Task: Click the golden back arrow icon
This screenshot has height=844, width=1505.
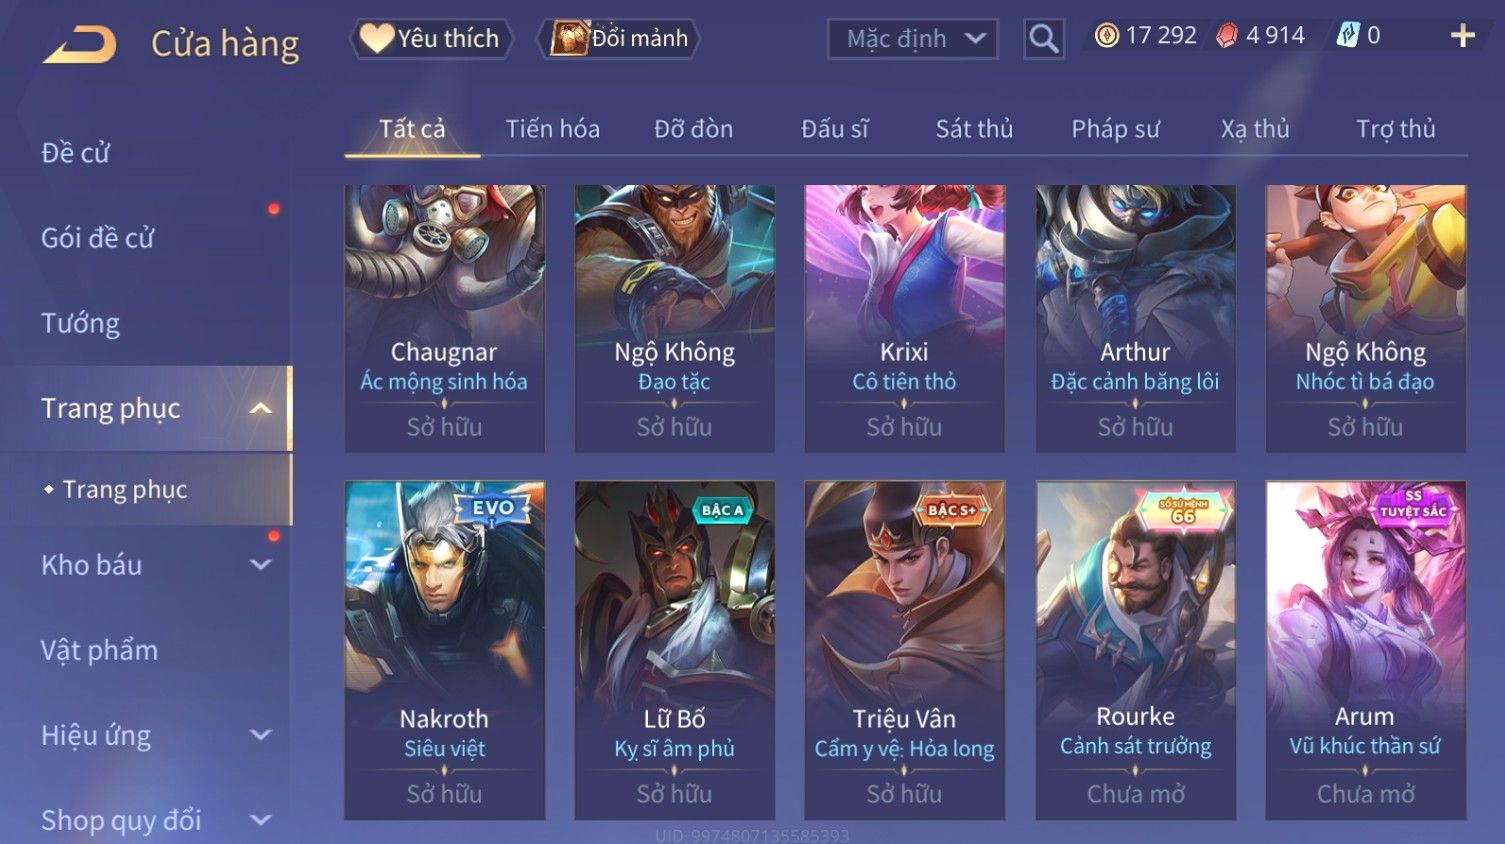Action: pyautogui.click(x=81, y=45)
